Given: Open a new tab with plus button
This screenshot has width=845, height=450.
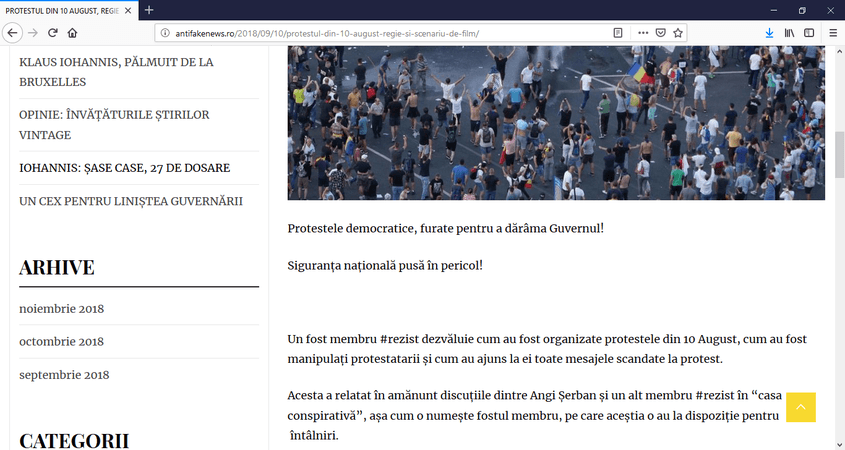Looking at the screenshot, I should (149, 10).
